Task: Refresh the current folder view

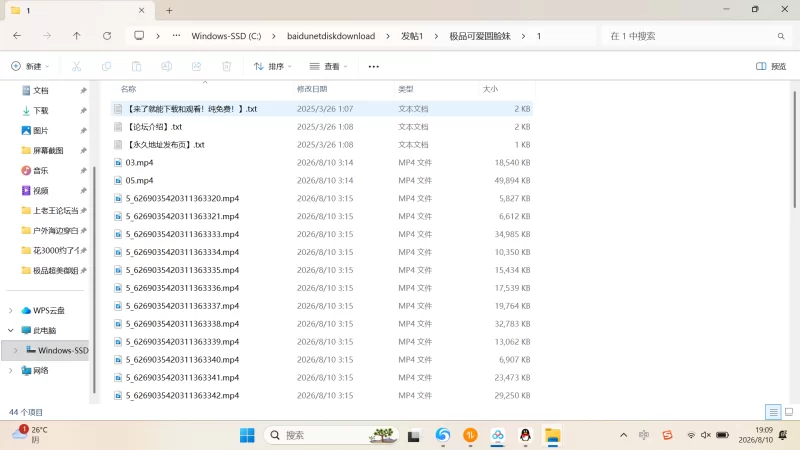Action: tap(107, 36)
